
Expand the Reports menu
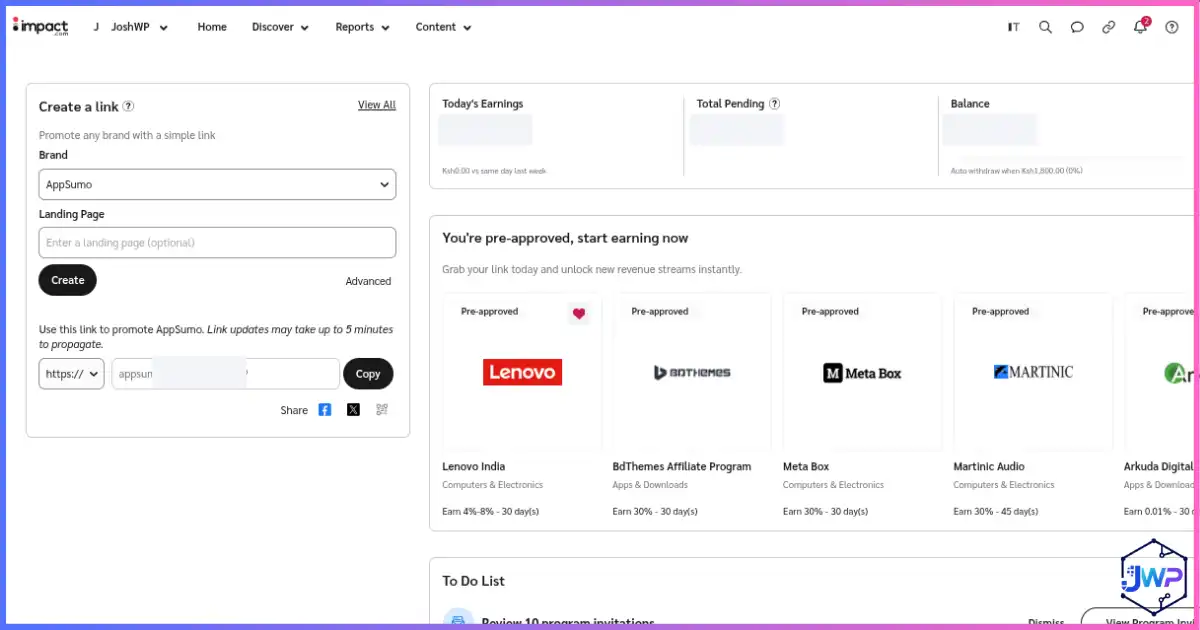[x=362, y=28]
